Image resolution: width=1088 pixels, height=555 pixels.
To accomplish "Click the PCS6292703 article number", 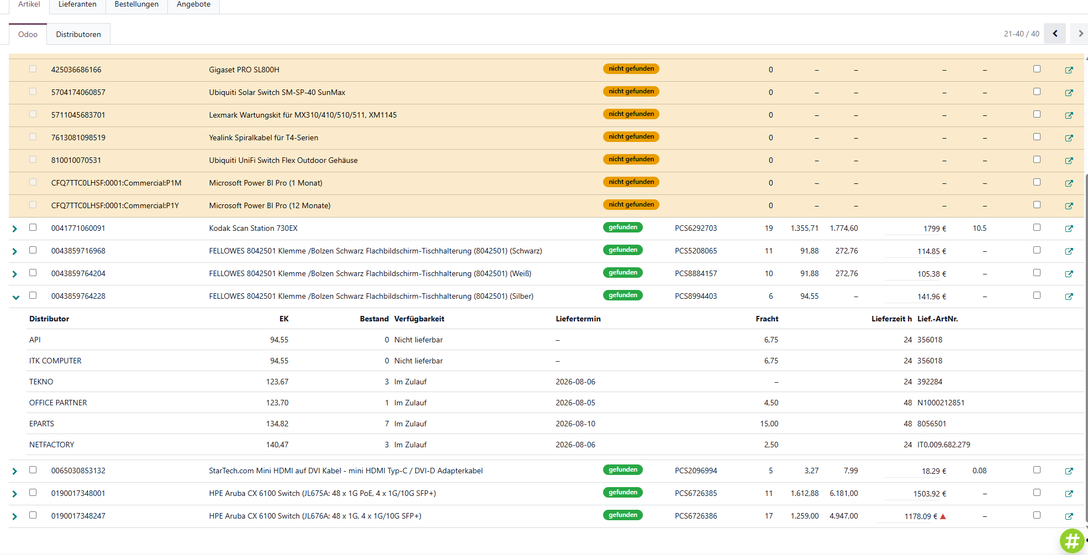I will (695, 228).
